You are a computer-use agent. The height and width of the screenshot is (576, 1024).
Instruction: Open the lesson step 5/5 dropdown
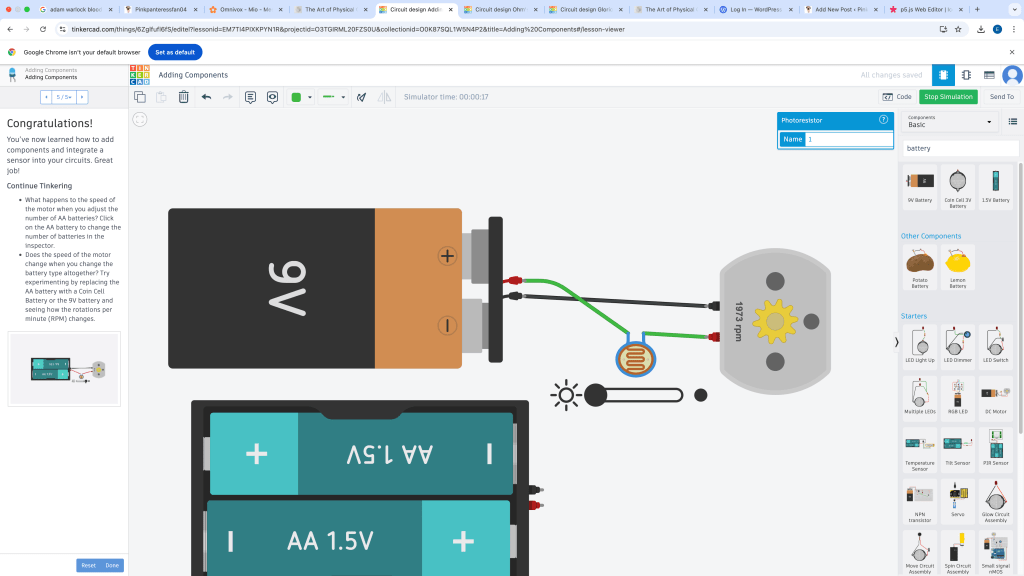(64, 97)
